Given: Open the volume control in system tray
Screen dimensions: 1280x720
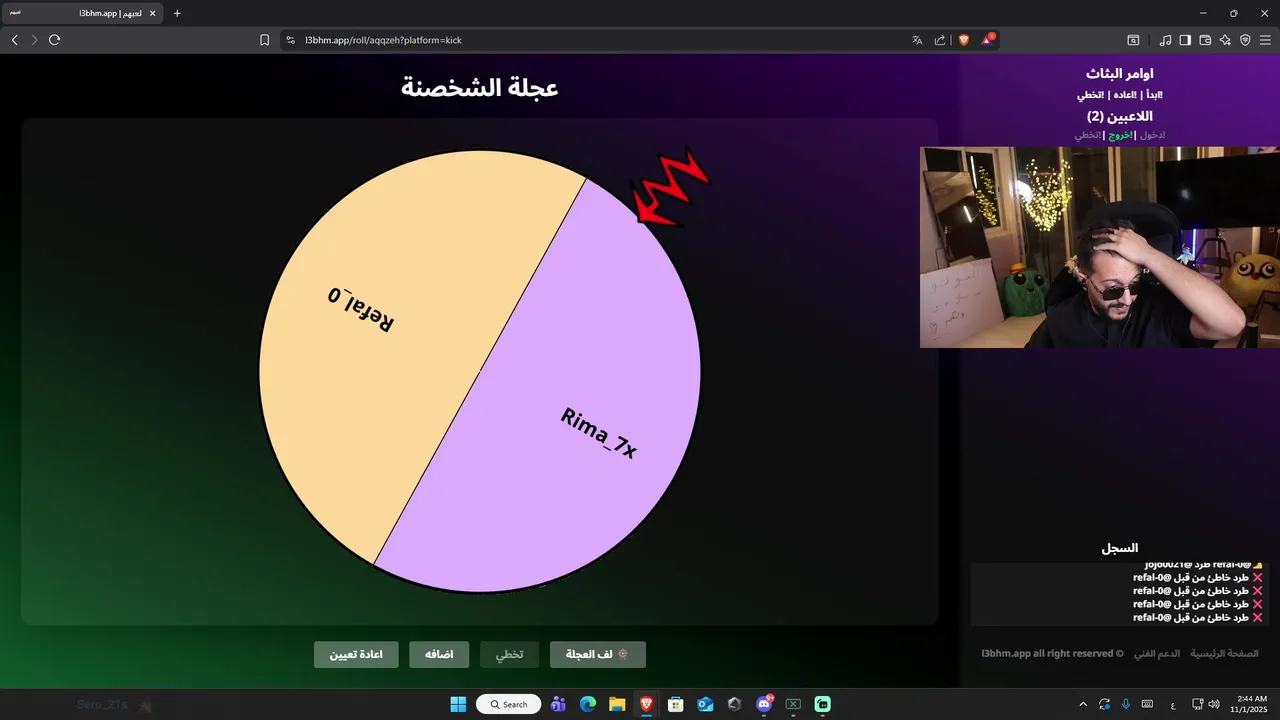Looking at the screenshot, I should click(x=1214, y=704).
